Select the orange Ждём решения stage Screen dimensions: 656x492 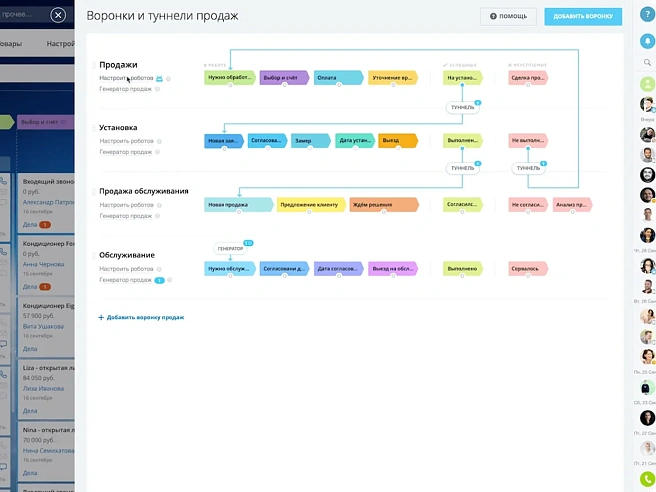coord(384,205)
